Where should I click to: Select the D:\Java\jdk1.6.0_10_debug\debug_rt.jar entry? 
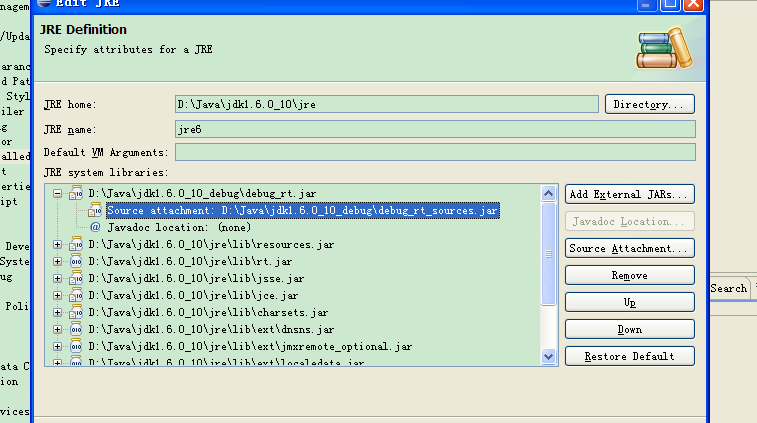click(202, 194)
